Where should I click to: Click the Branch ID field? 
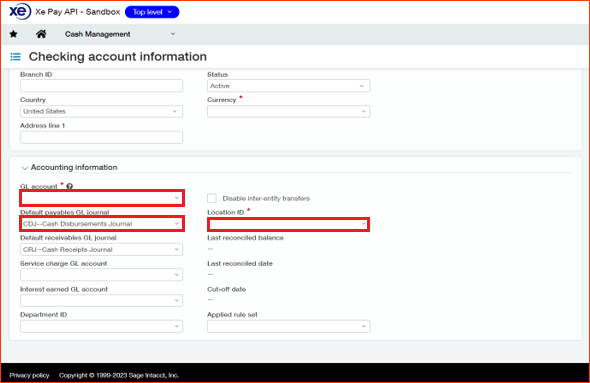point(101,86)
